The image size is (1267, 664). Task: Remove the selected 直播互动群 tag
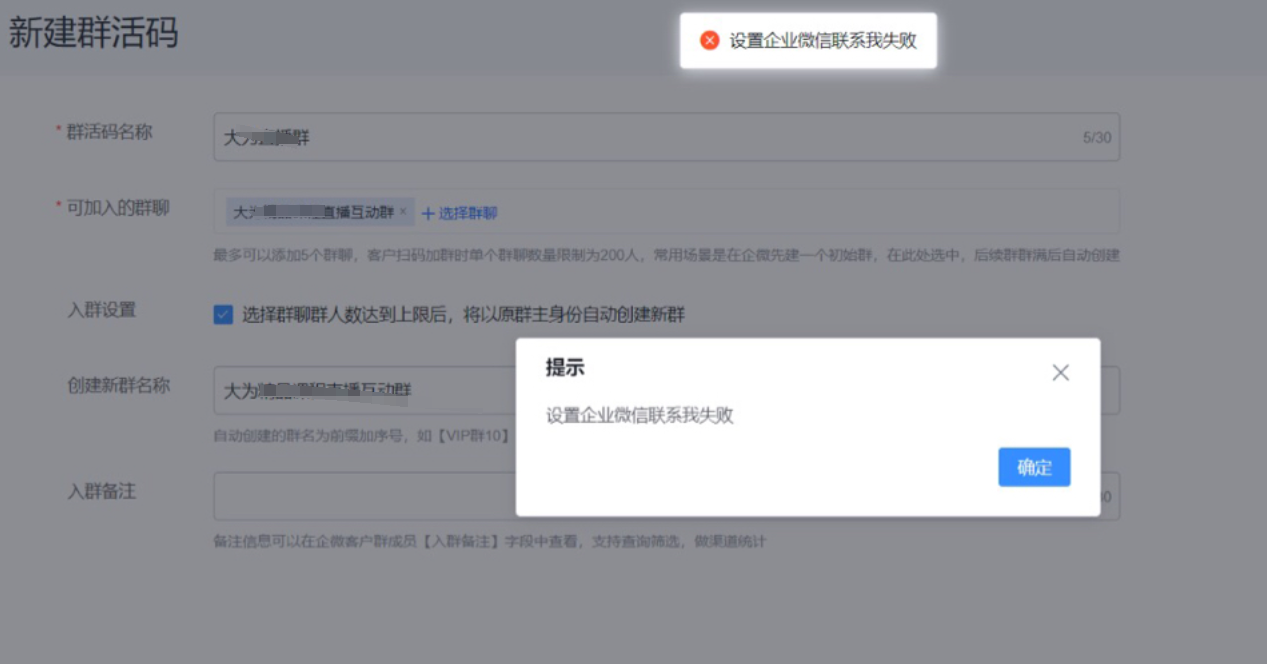point(403,212)
